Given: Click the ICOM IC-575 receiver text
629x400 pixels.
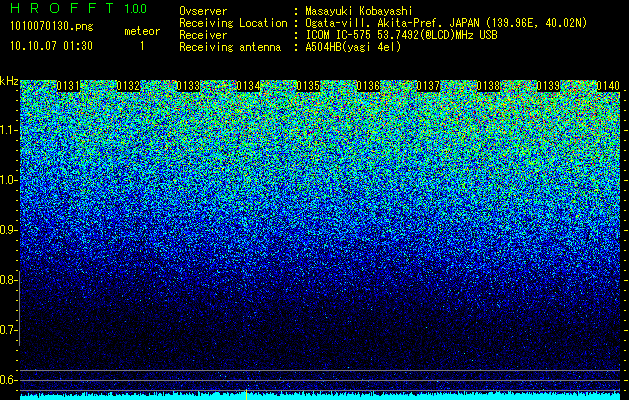Looking at the screenshot, I should click(x=401, y=35).
